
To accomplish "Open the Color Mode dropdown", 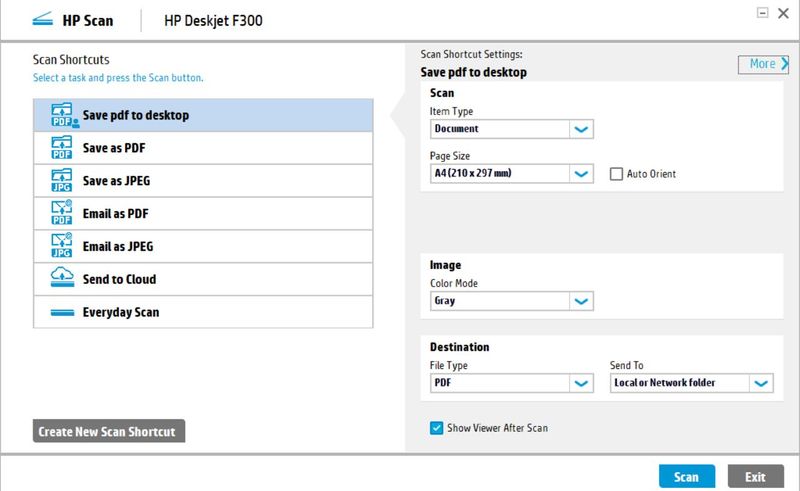I will 512,301.
